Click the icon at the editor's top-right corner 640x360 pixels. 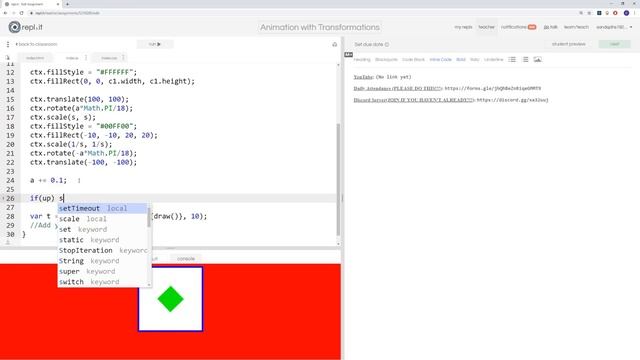click(335, 44)
